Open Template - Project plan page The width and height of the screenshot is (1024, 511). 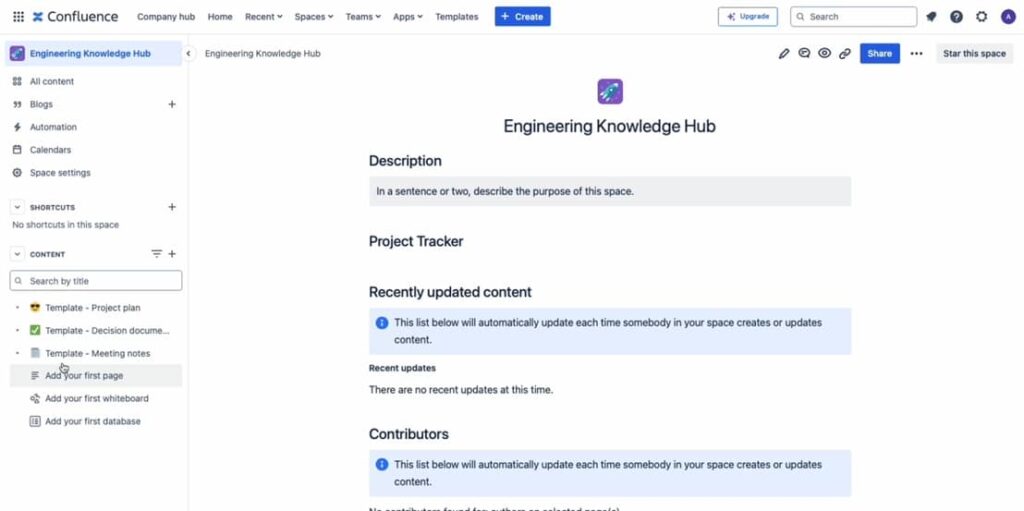click(x=93, y=308)
